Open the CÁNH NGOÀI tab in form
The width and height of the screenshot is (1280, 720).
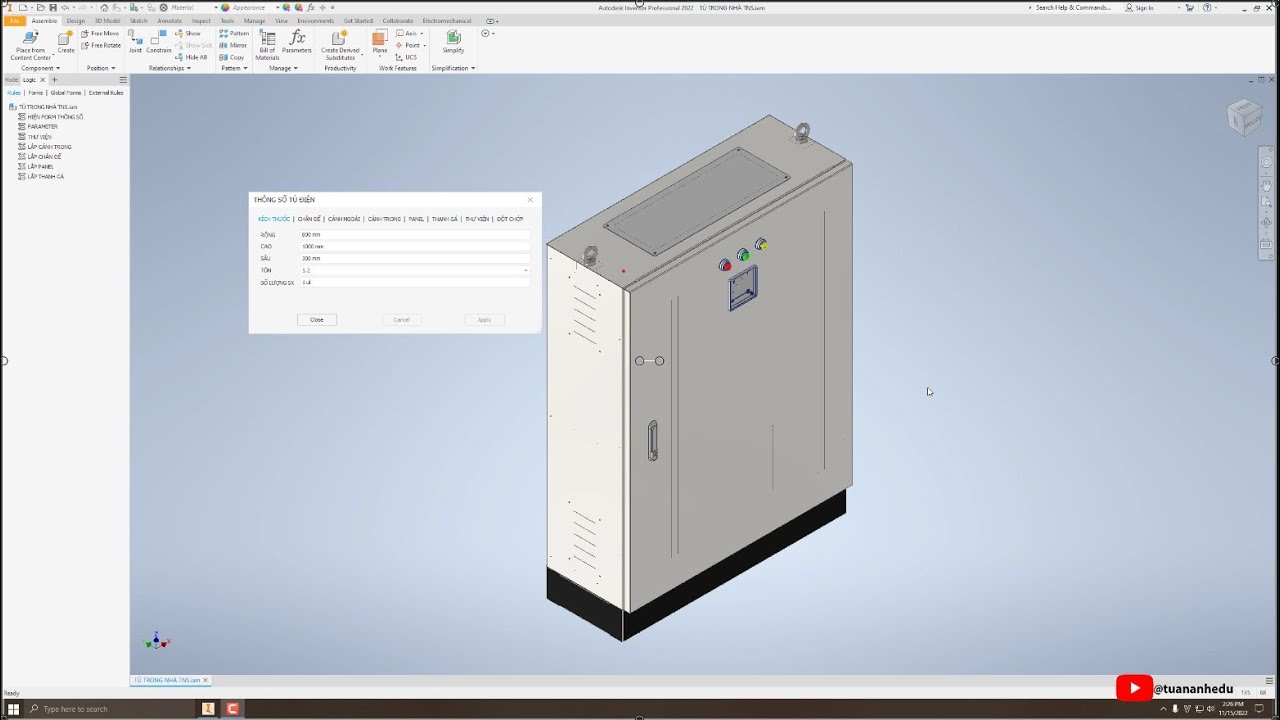[344, 219]
